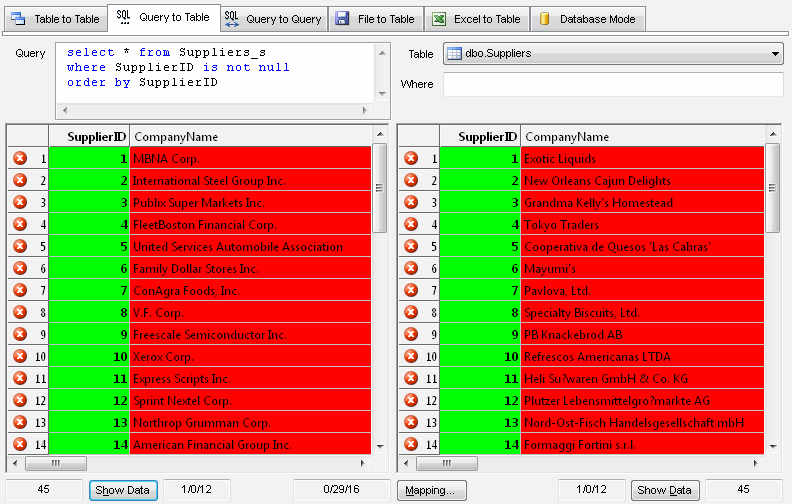
Task: Click query editor scroll right arrow
Action: point(365,110)
